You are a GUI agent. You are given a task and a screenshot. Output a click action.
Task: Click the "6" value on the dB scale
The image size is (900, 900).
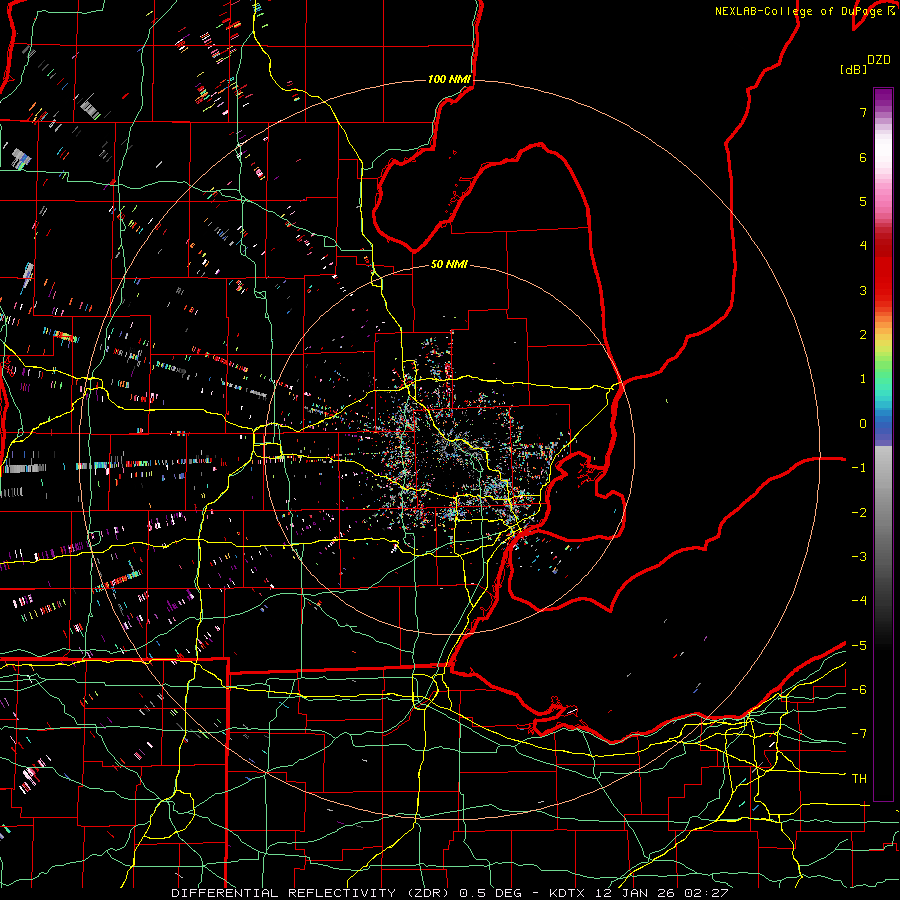[863, 157]
